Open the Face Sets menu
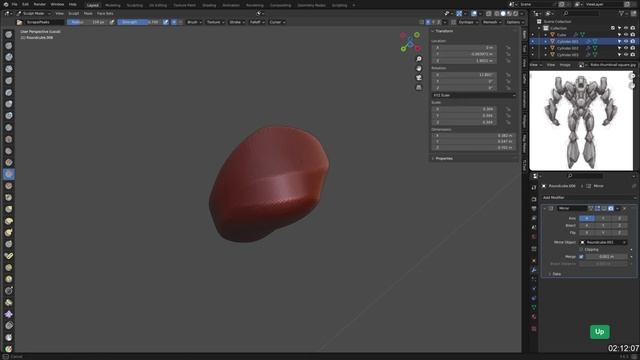The width and height of the screenshot is (640, 360). point(105,13)
